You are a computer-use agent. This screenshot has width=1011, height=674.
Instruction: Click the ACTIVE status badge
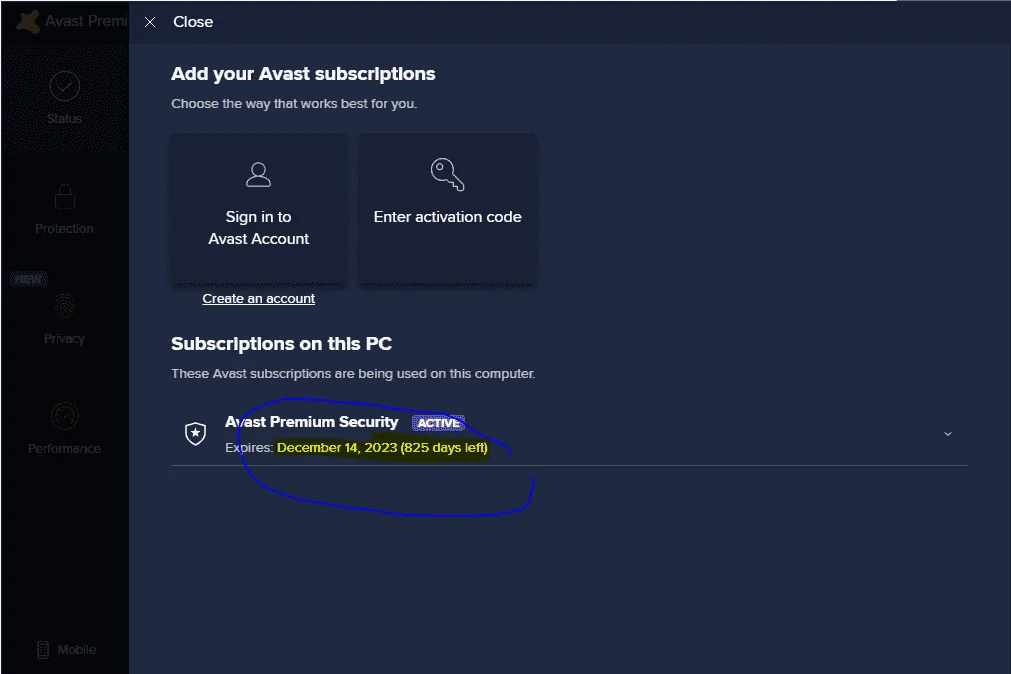[438, 423]
